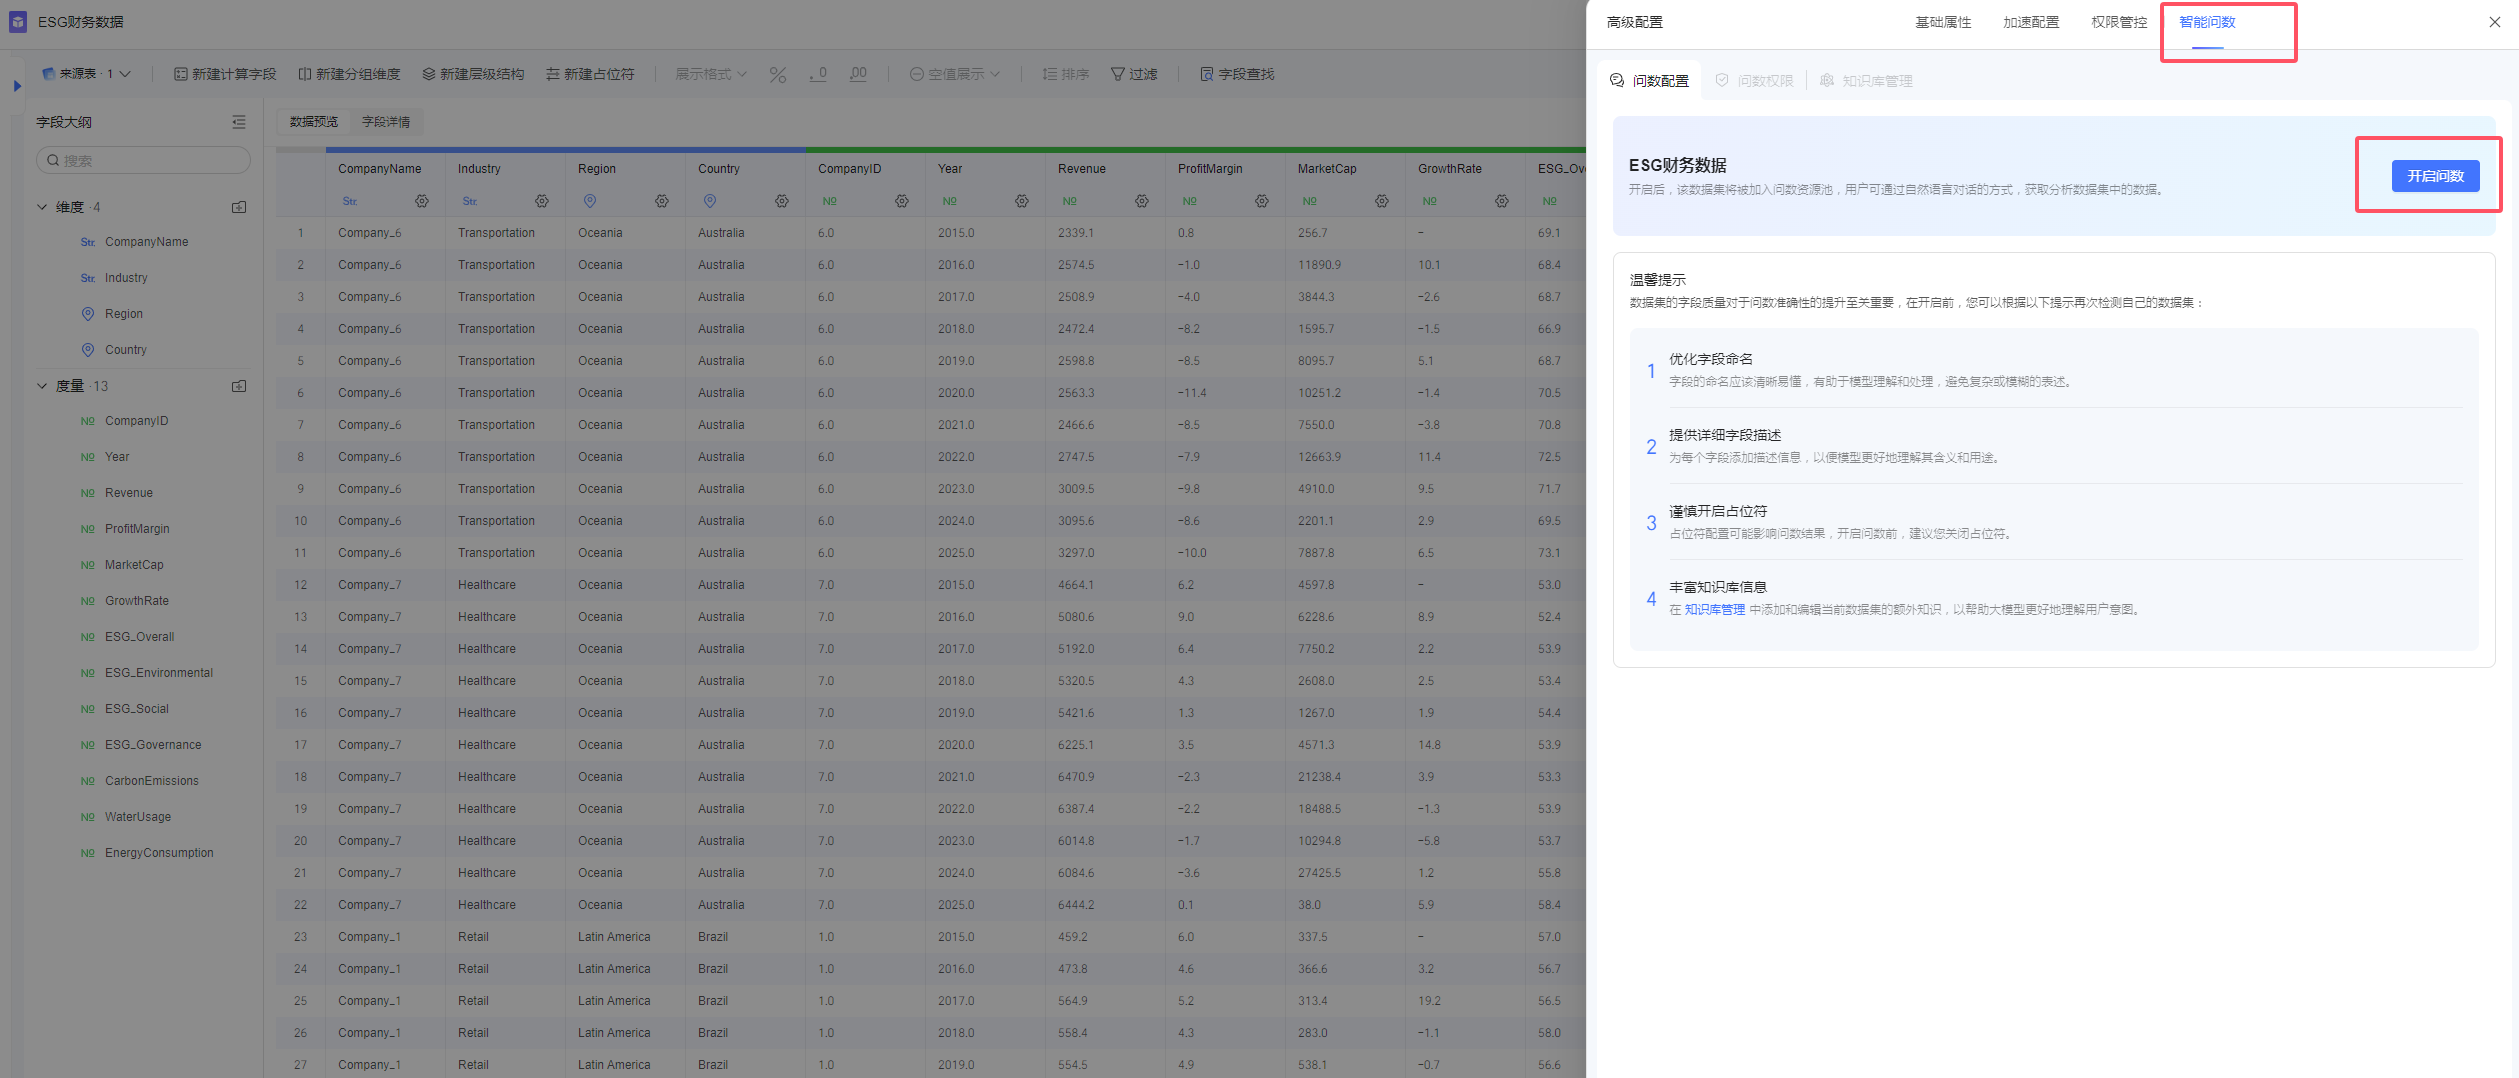Switch to the 加速配置 tab
The image size is (2519, 1078).
[2030, 22]
